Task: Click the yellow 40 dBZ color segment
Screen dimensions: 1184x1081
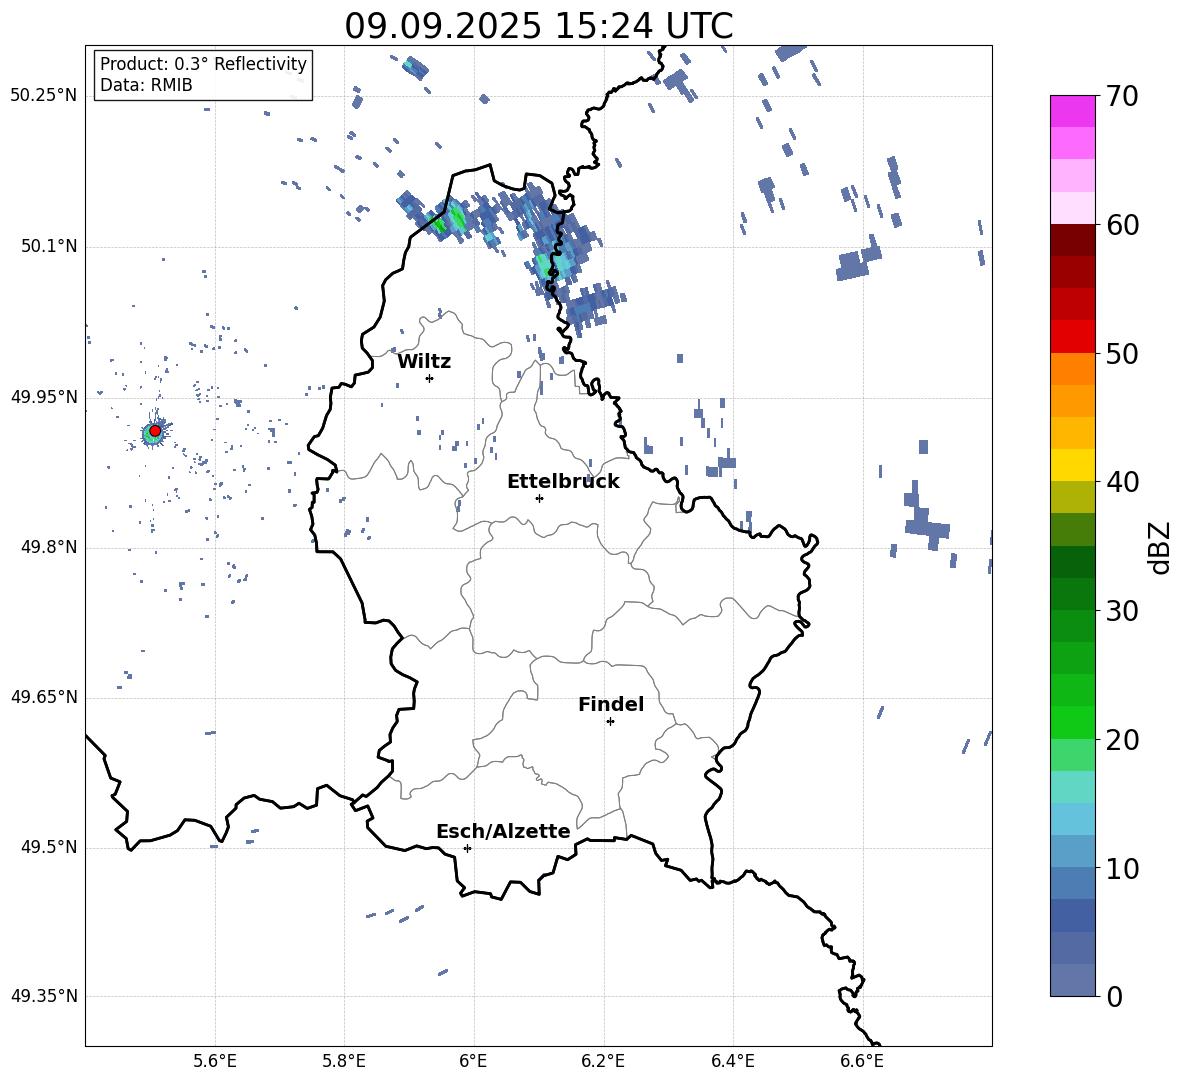Action: 1072,466
